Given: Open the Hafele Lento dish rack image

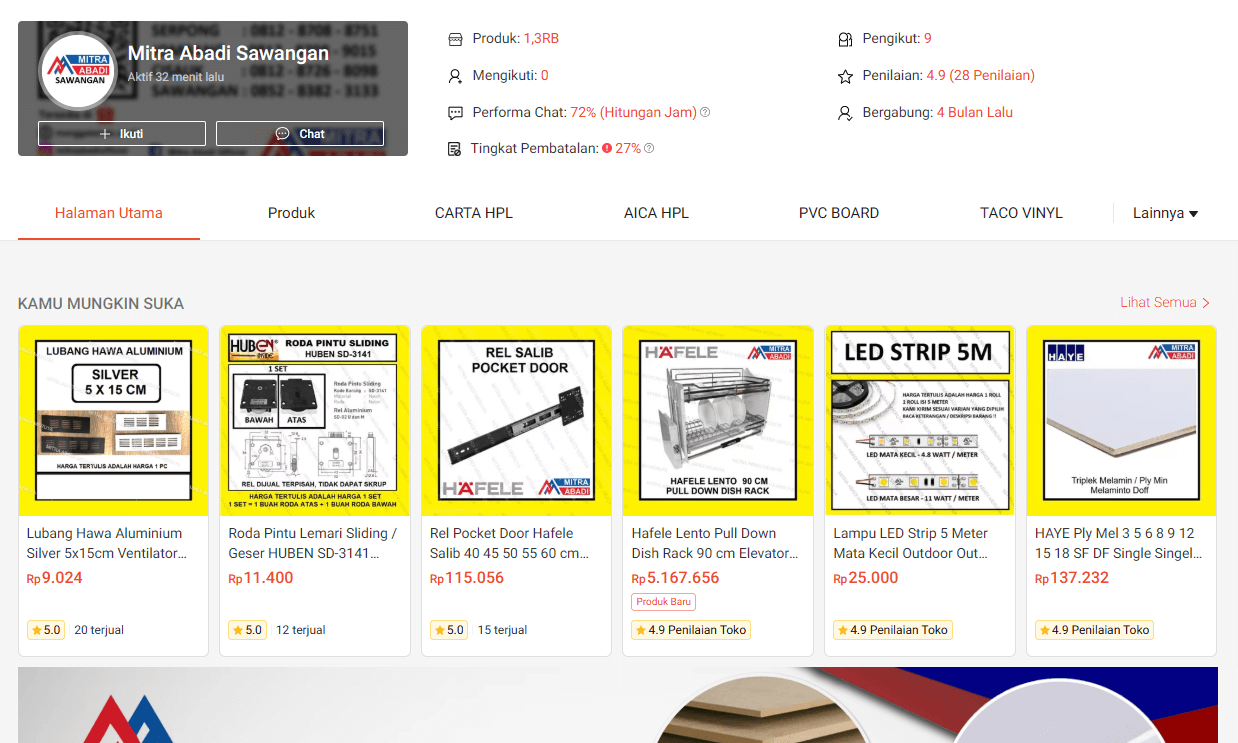Looking at the screenshot, I should pos(718,421).
